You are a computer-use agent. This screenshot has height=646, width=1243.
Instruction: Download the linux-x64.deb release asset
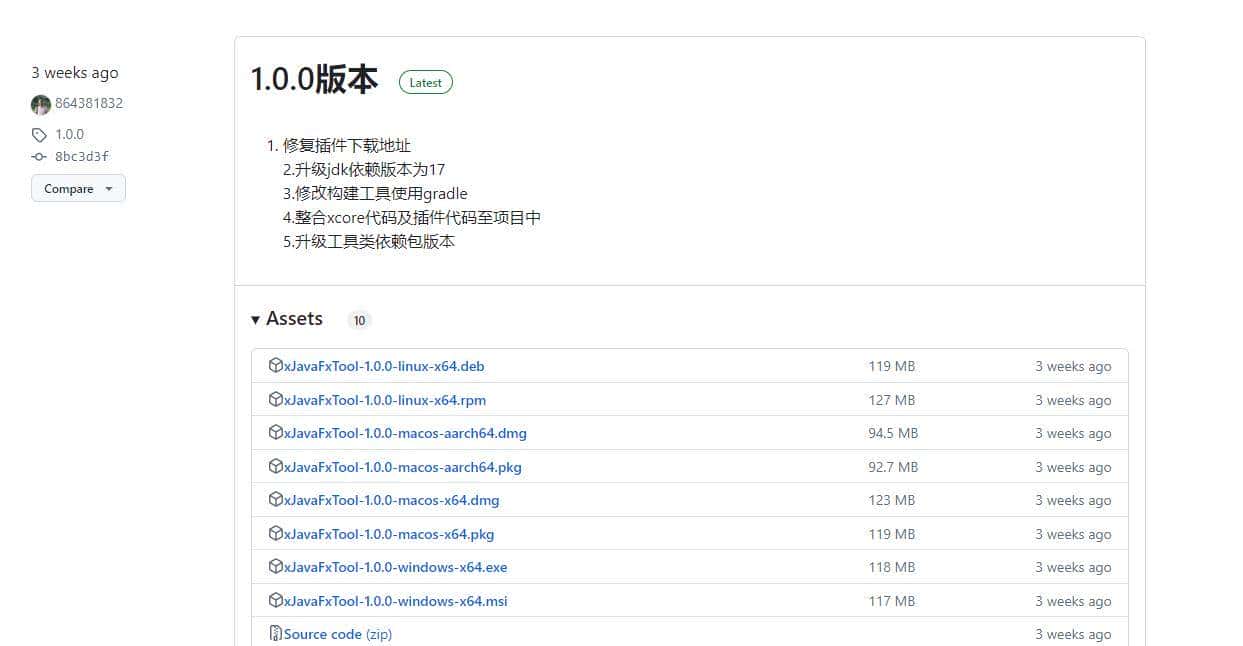385,366
